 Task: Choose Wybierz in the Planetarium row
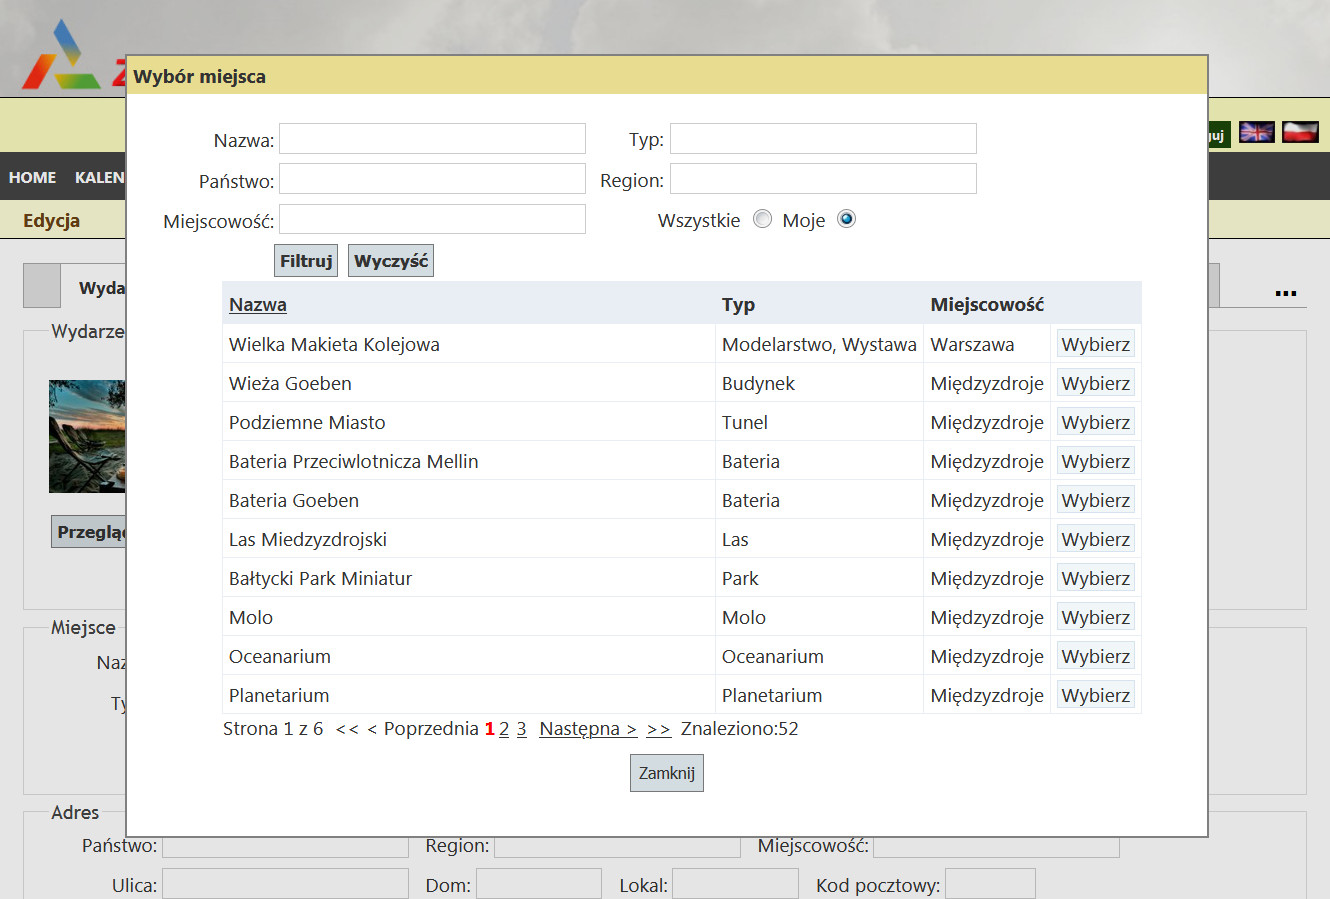coord(1096,695)
